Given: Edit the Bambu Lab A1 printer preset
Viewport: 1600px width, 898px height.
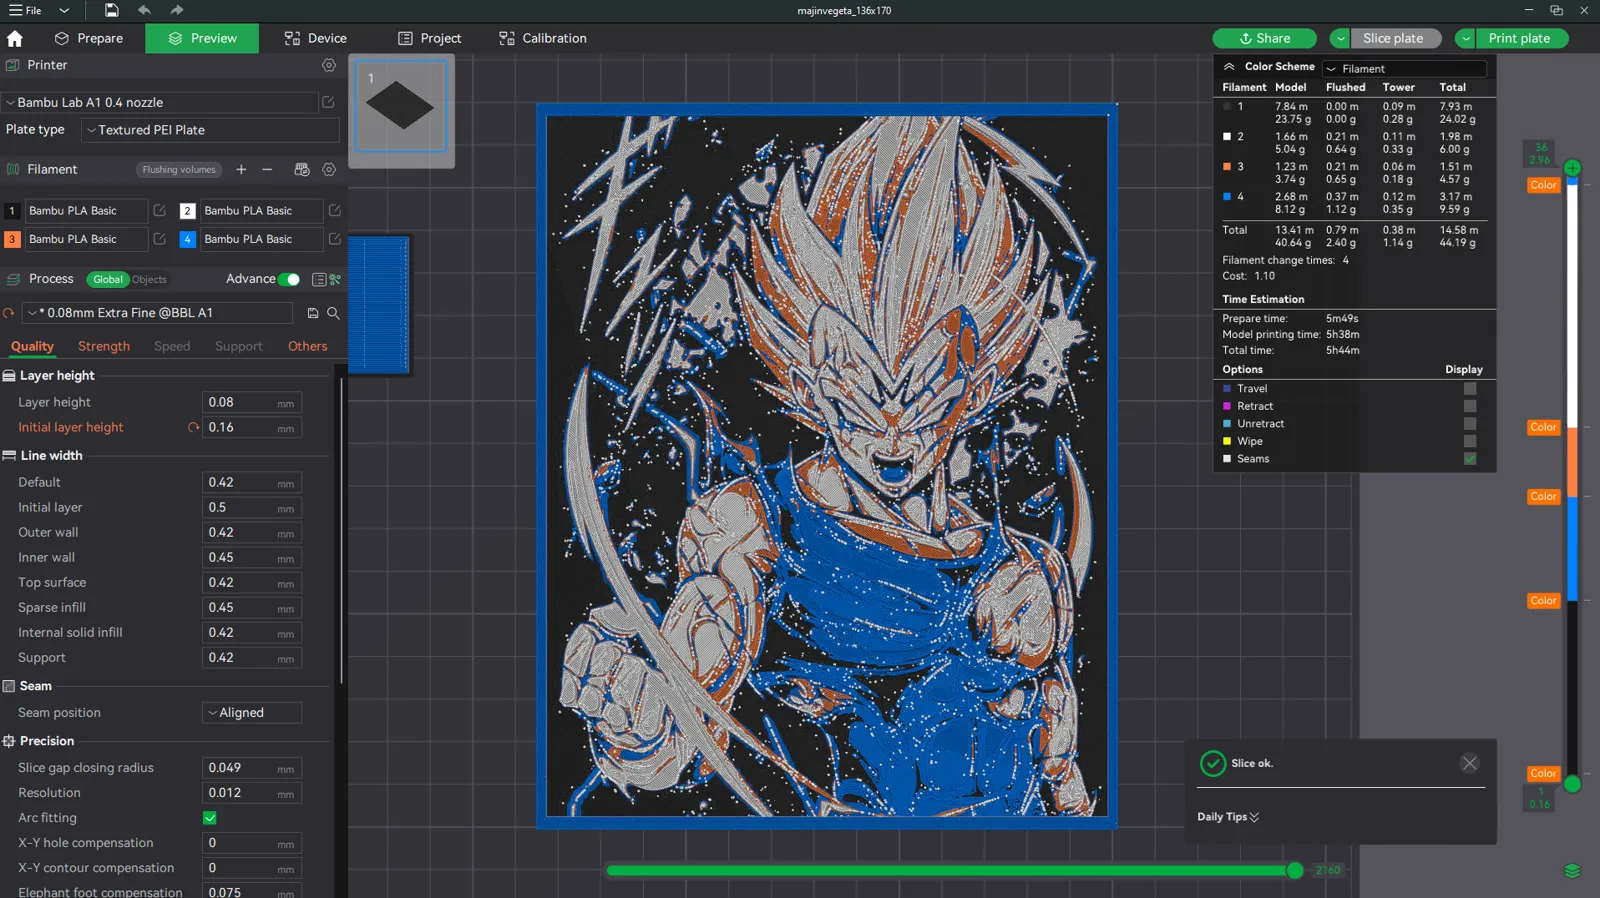Looking at the screenshot, I should point(328,102).
